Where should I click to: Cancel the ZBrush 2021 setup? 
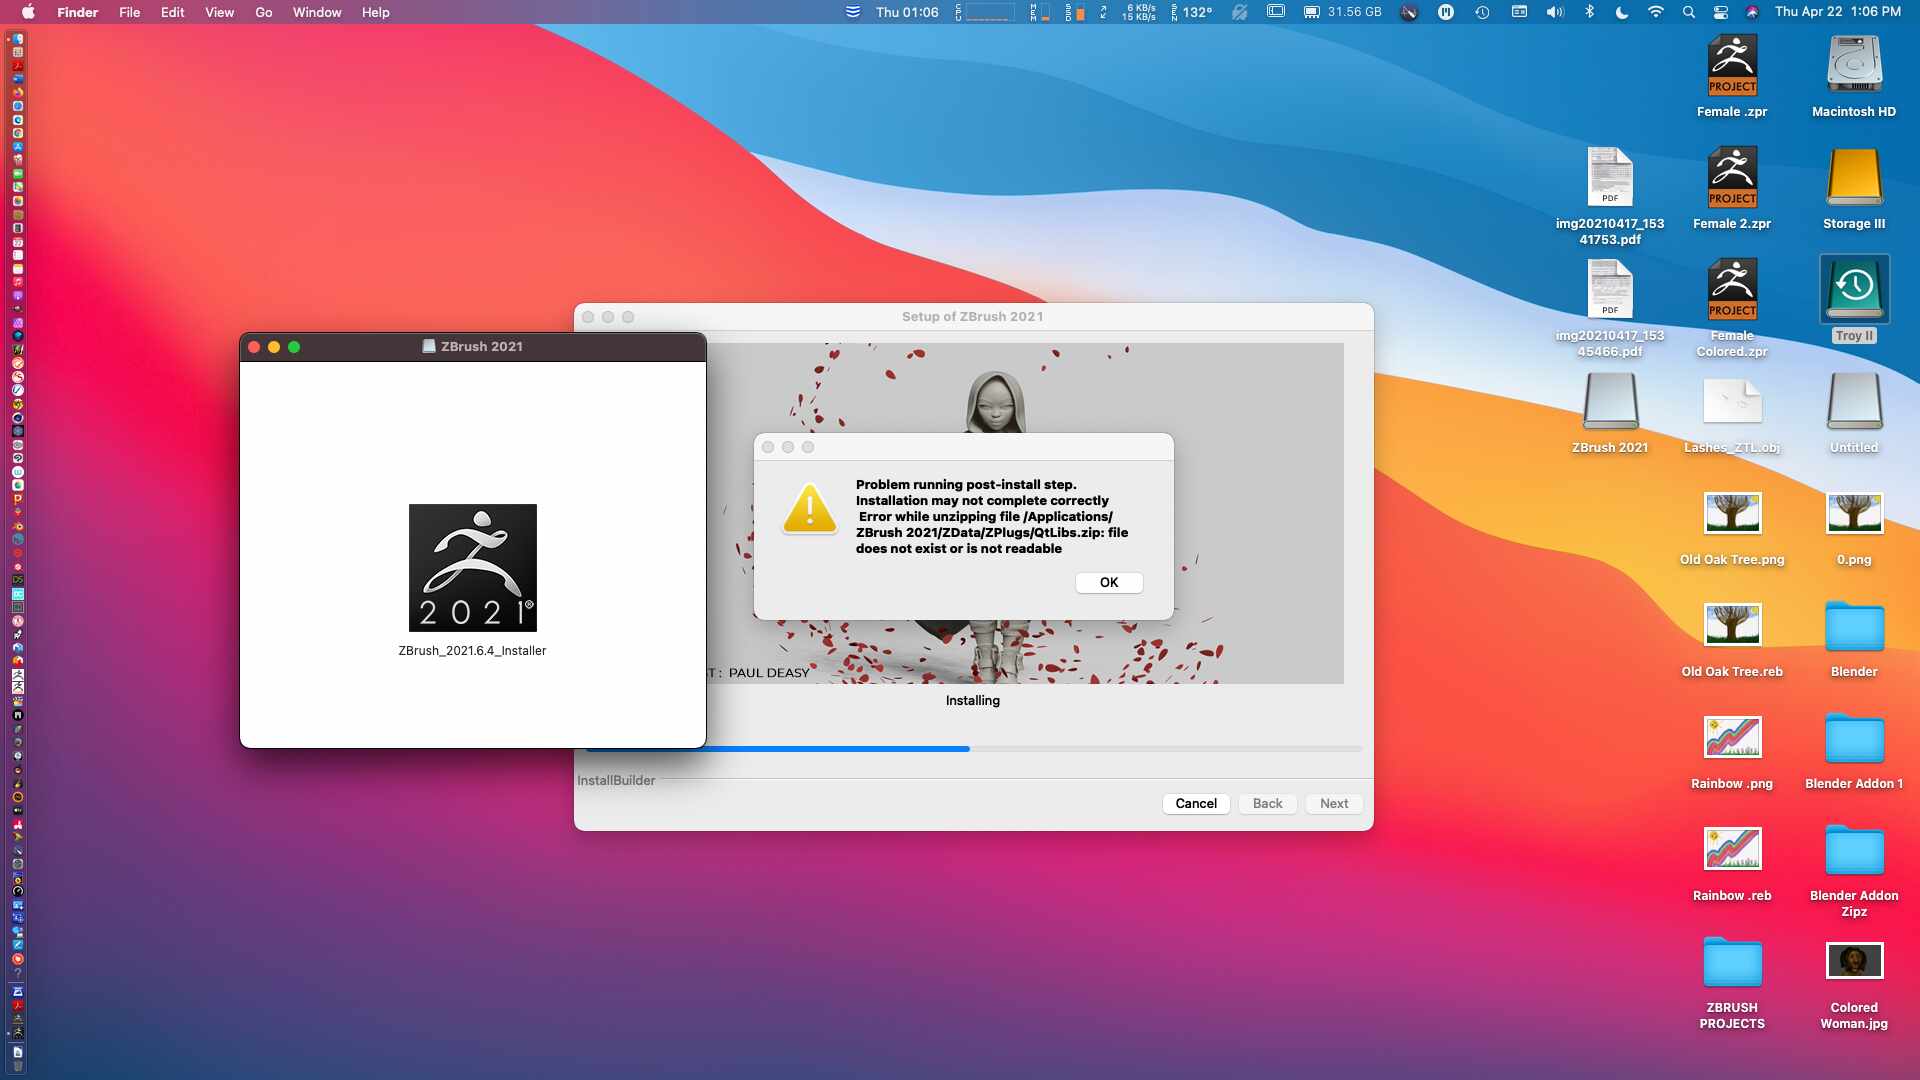pos(1196,803)
